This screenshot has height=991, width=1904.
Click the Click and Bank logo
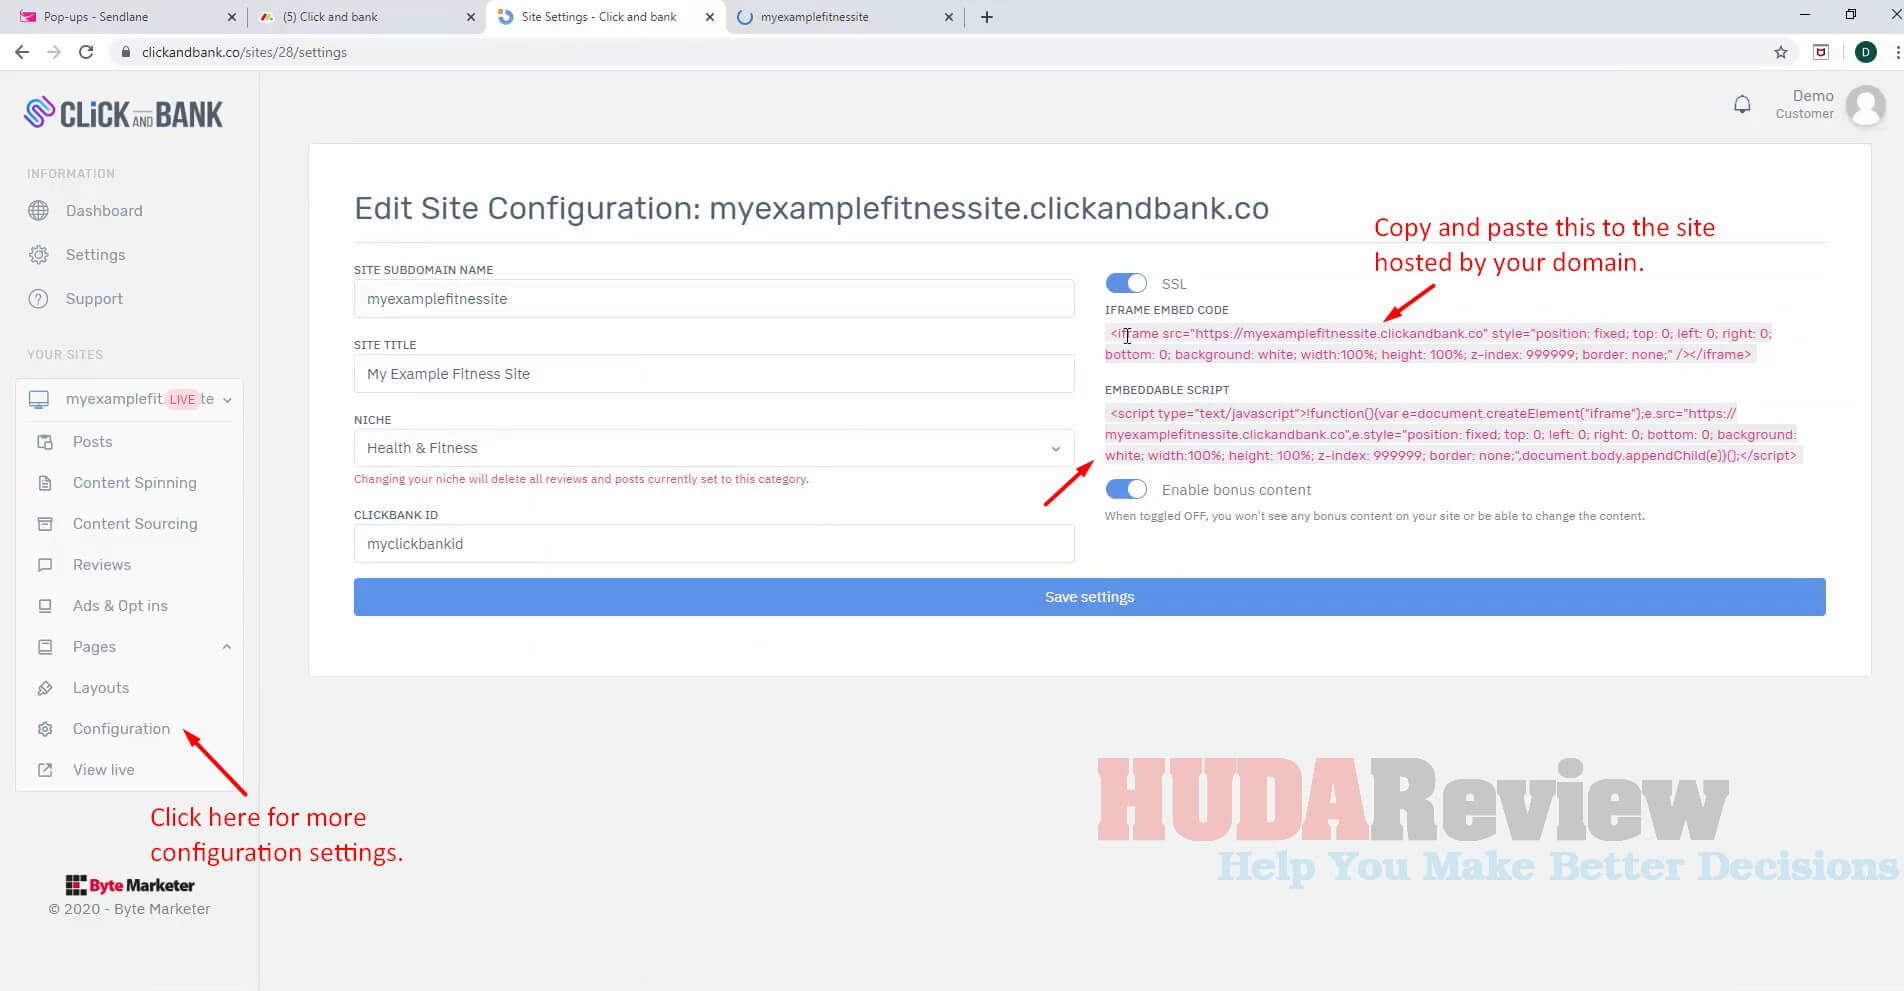point(123,113)
